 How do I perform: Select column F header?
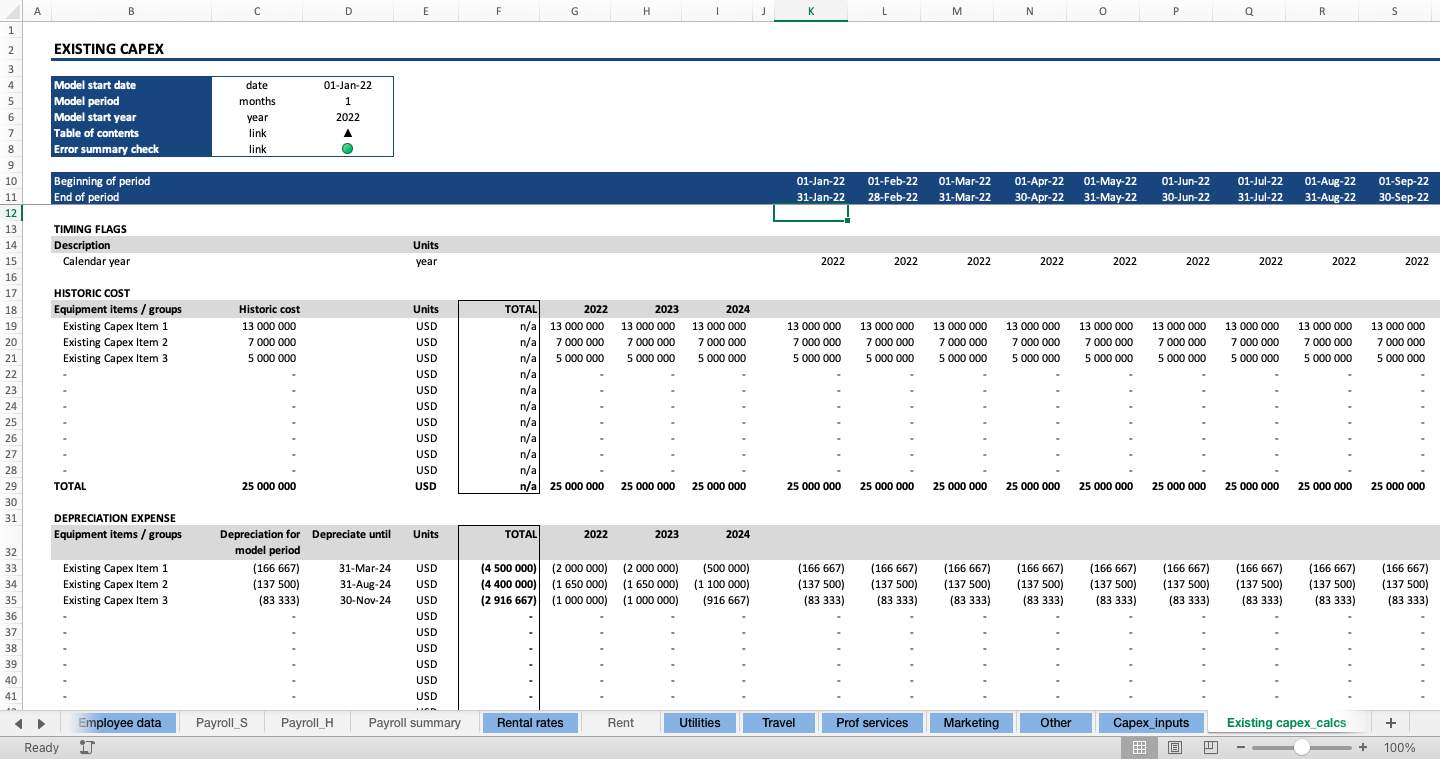(x=498, y=11)
